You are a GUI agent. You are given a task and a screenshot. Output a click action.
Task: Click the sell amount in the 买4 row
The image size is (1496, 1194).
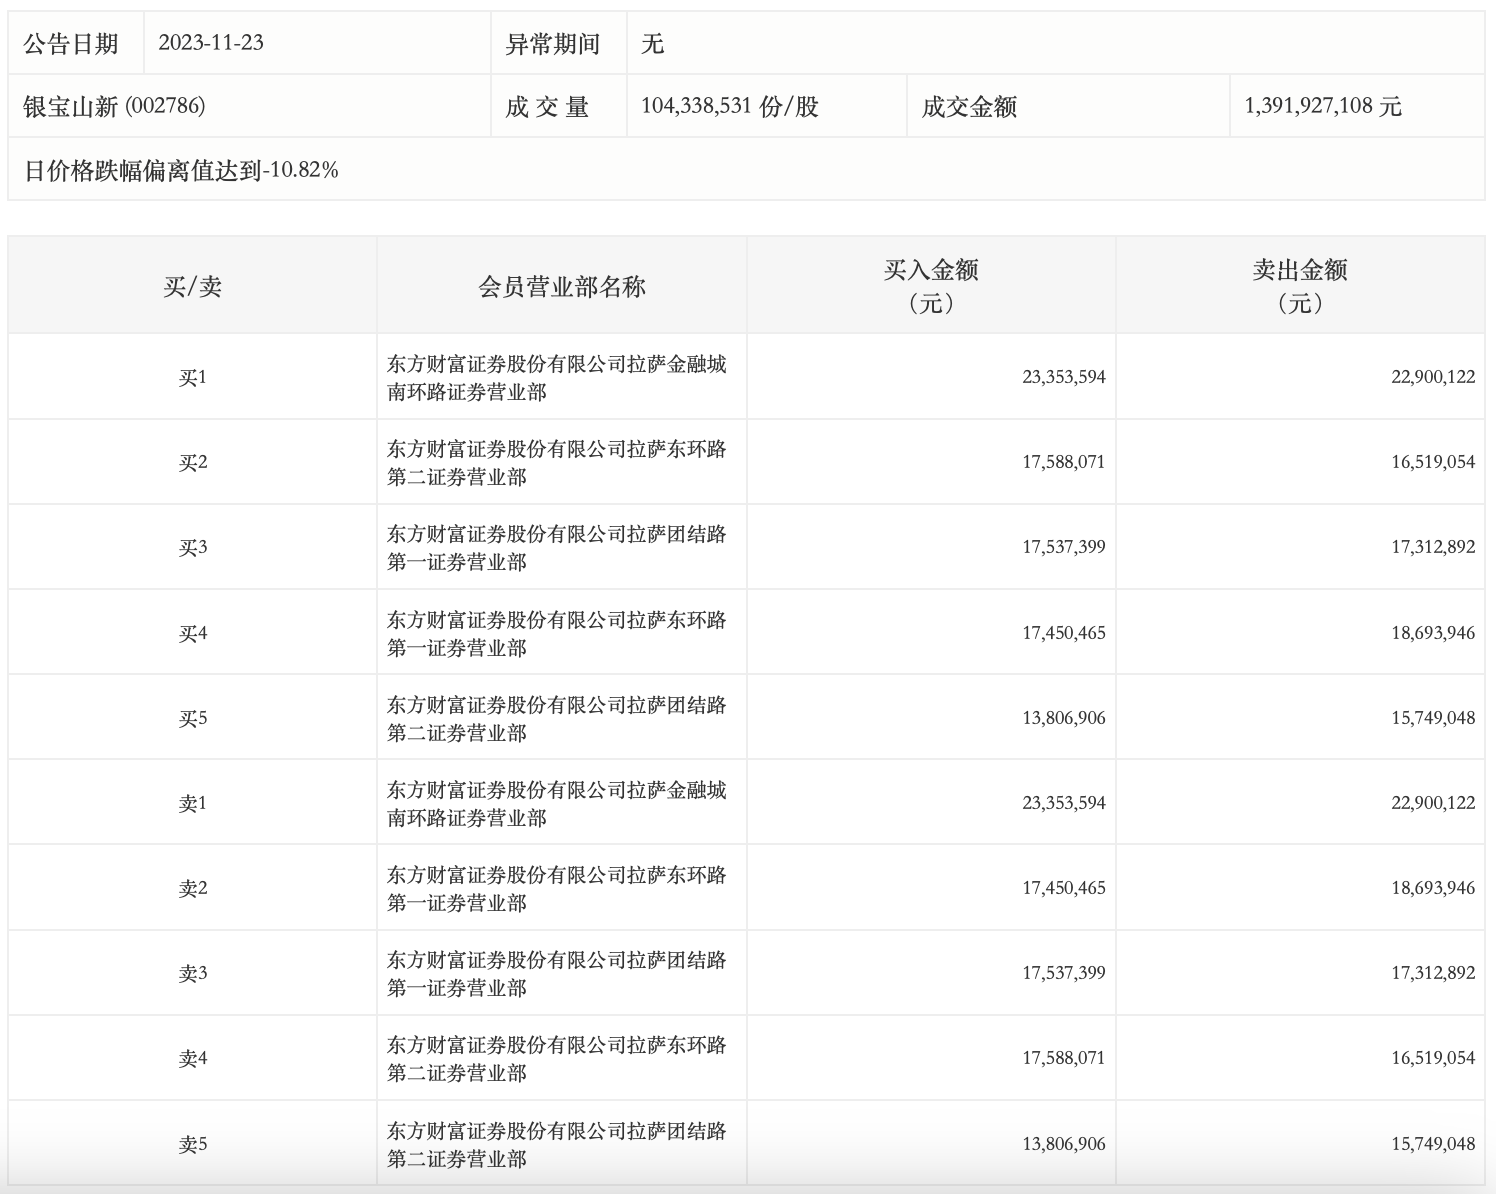click(x=1432, y=633)
